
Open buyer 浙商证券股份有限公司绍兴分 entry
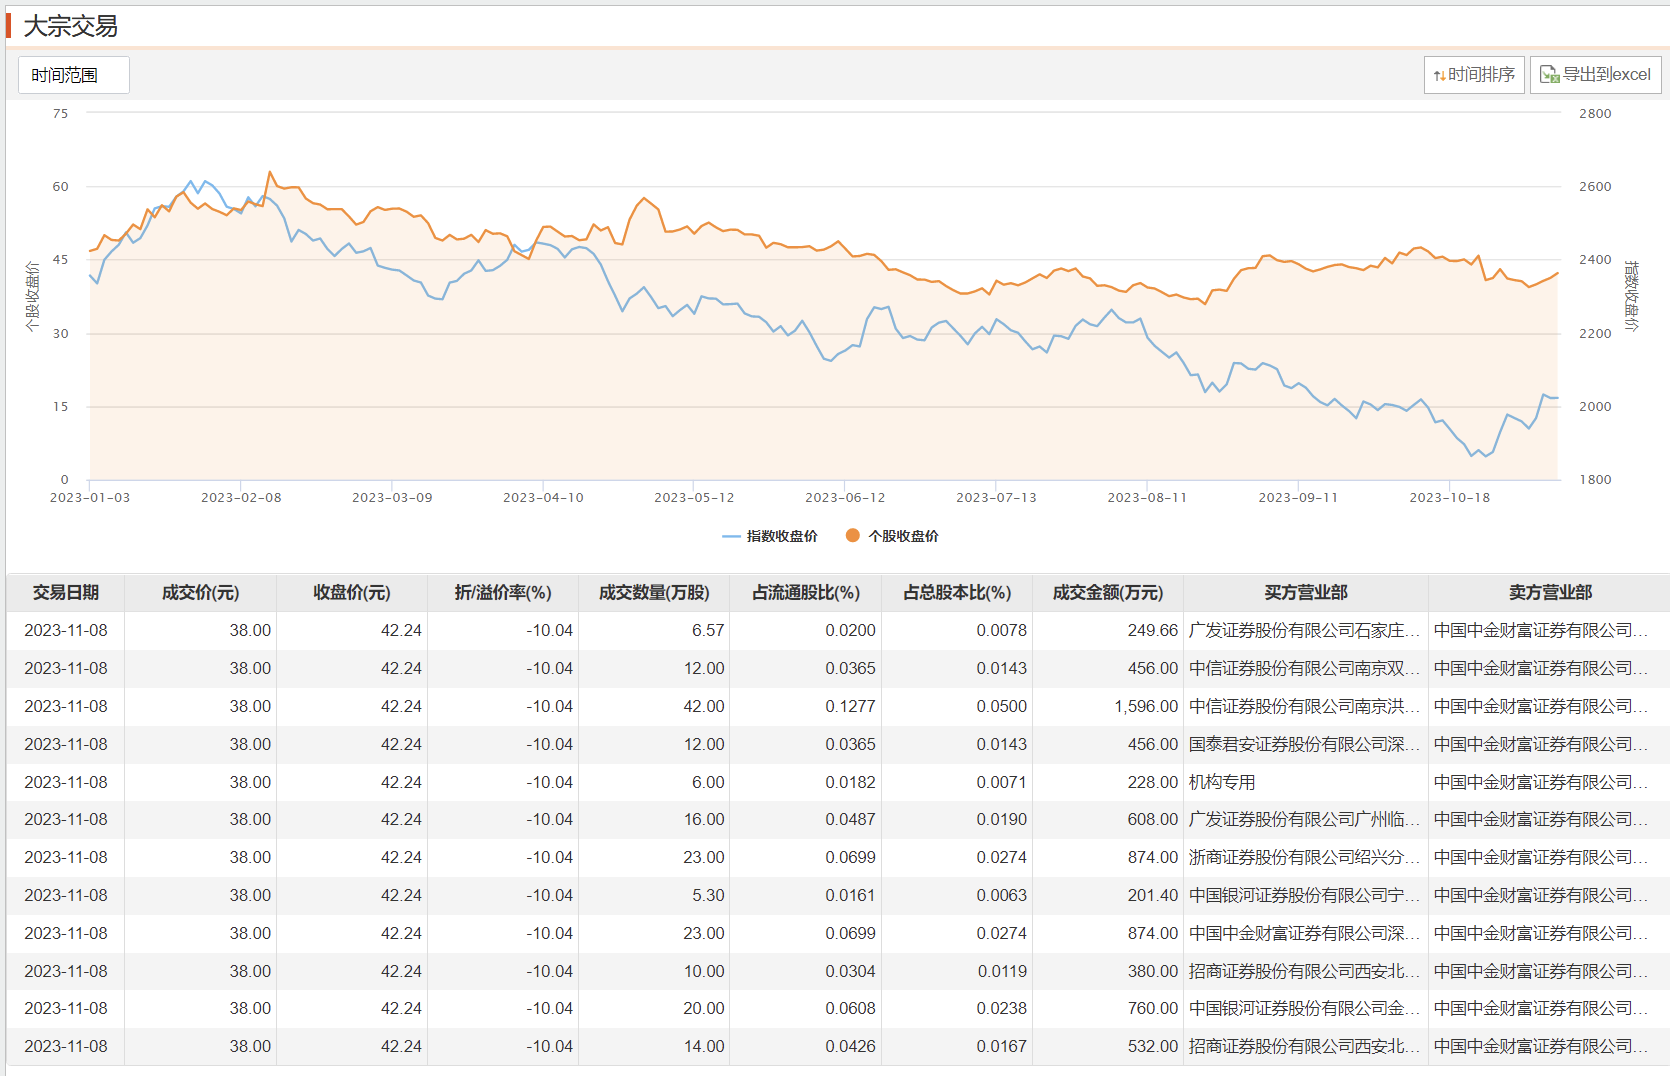point(1303,858)
